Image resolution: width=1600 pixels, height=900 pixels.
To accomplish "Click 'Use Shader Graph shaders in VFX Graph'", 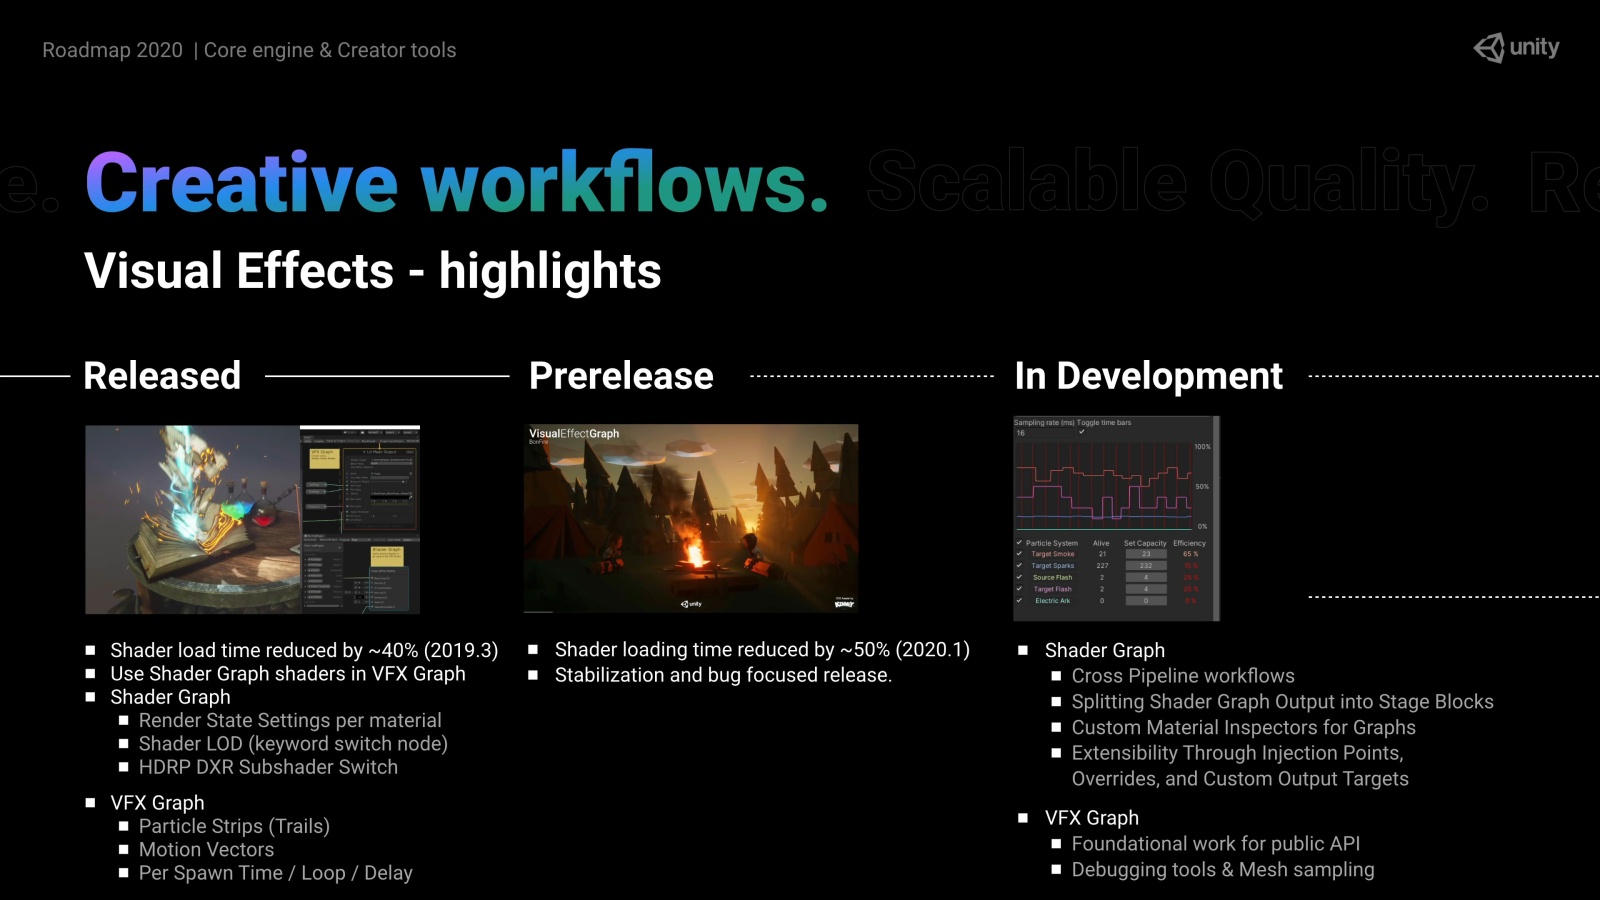I will click(288, 674).
